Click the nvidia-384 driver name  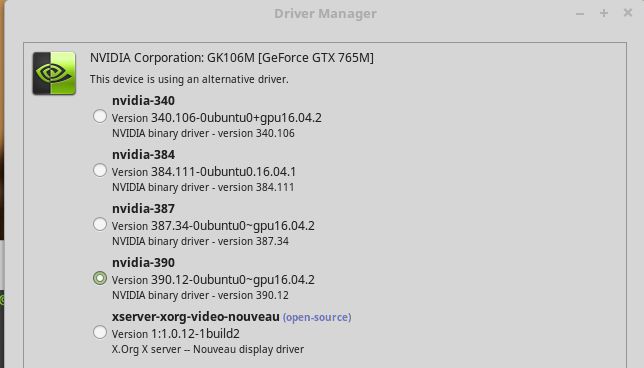[x=143, y=155]
